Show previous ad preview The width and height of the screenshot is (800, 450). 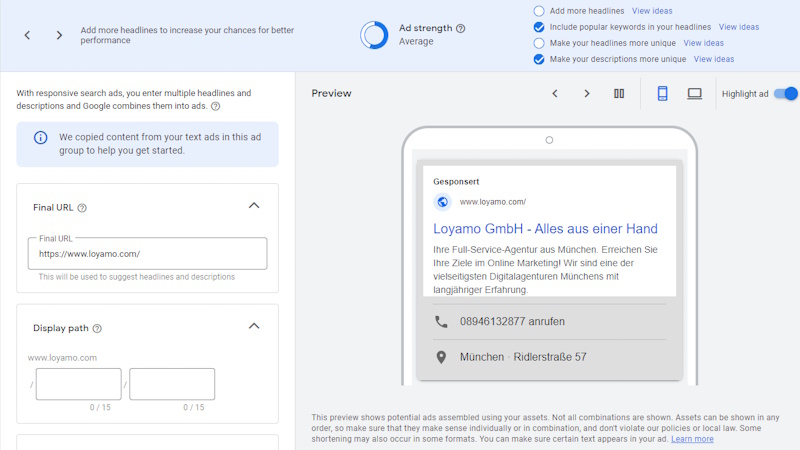pyautogui.click(x=555, y=93)
